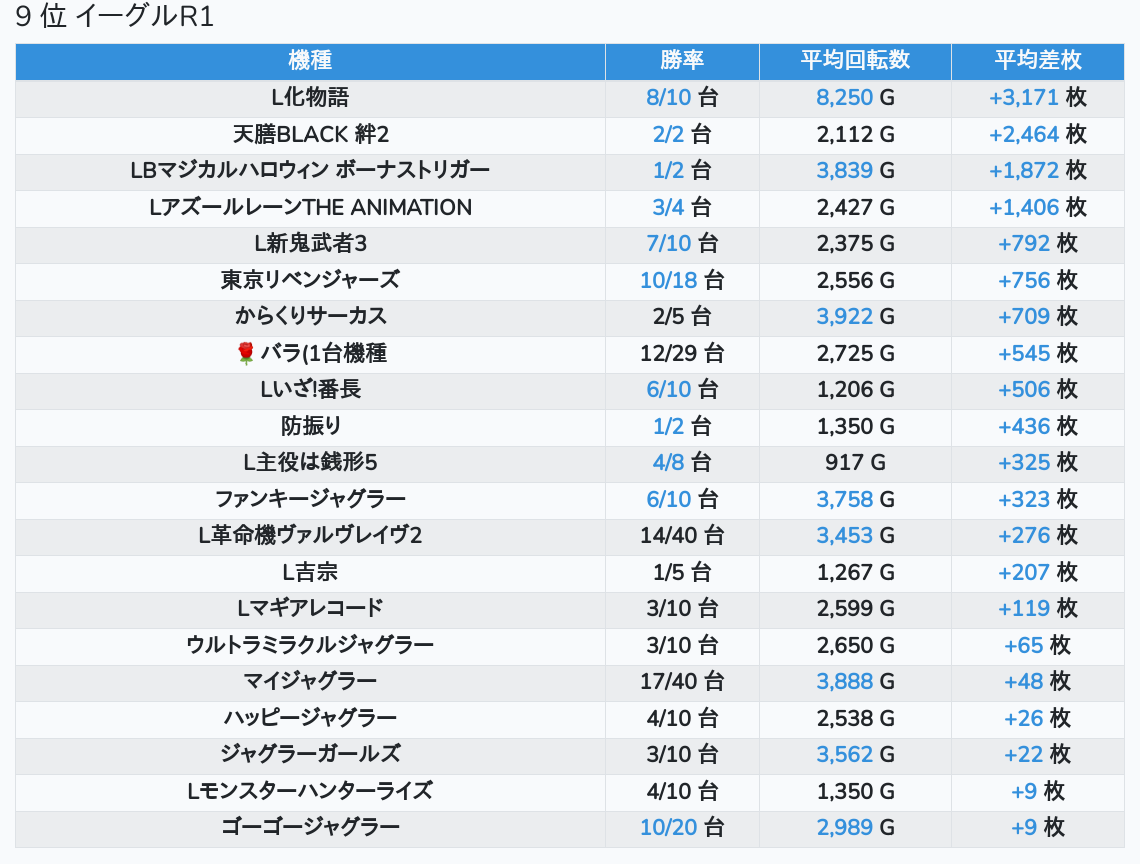Open the 3,922 G value for からくりサーカス

click(x=844, y=317)
